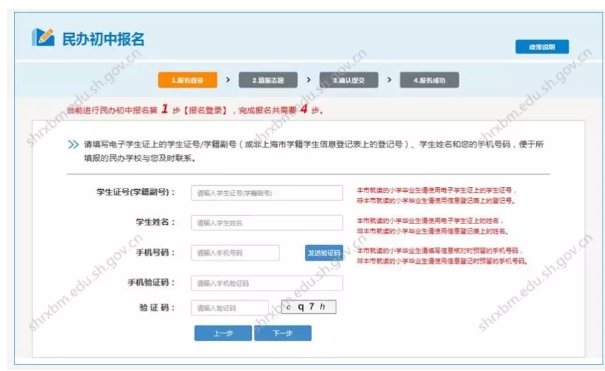Go back with the 上一步 button
605x371 pixels.
[223, 333]
